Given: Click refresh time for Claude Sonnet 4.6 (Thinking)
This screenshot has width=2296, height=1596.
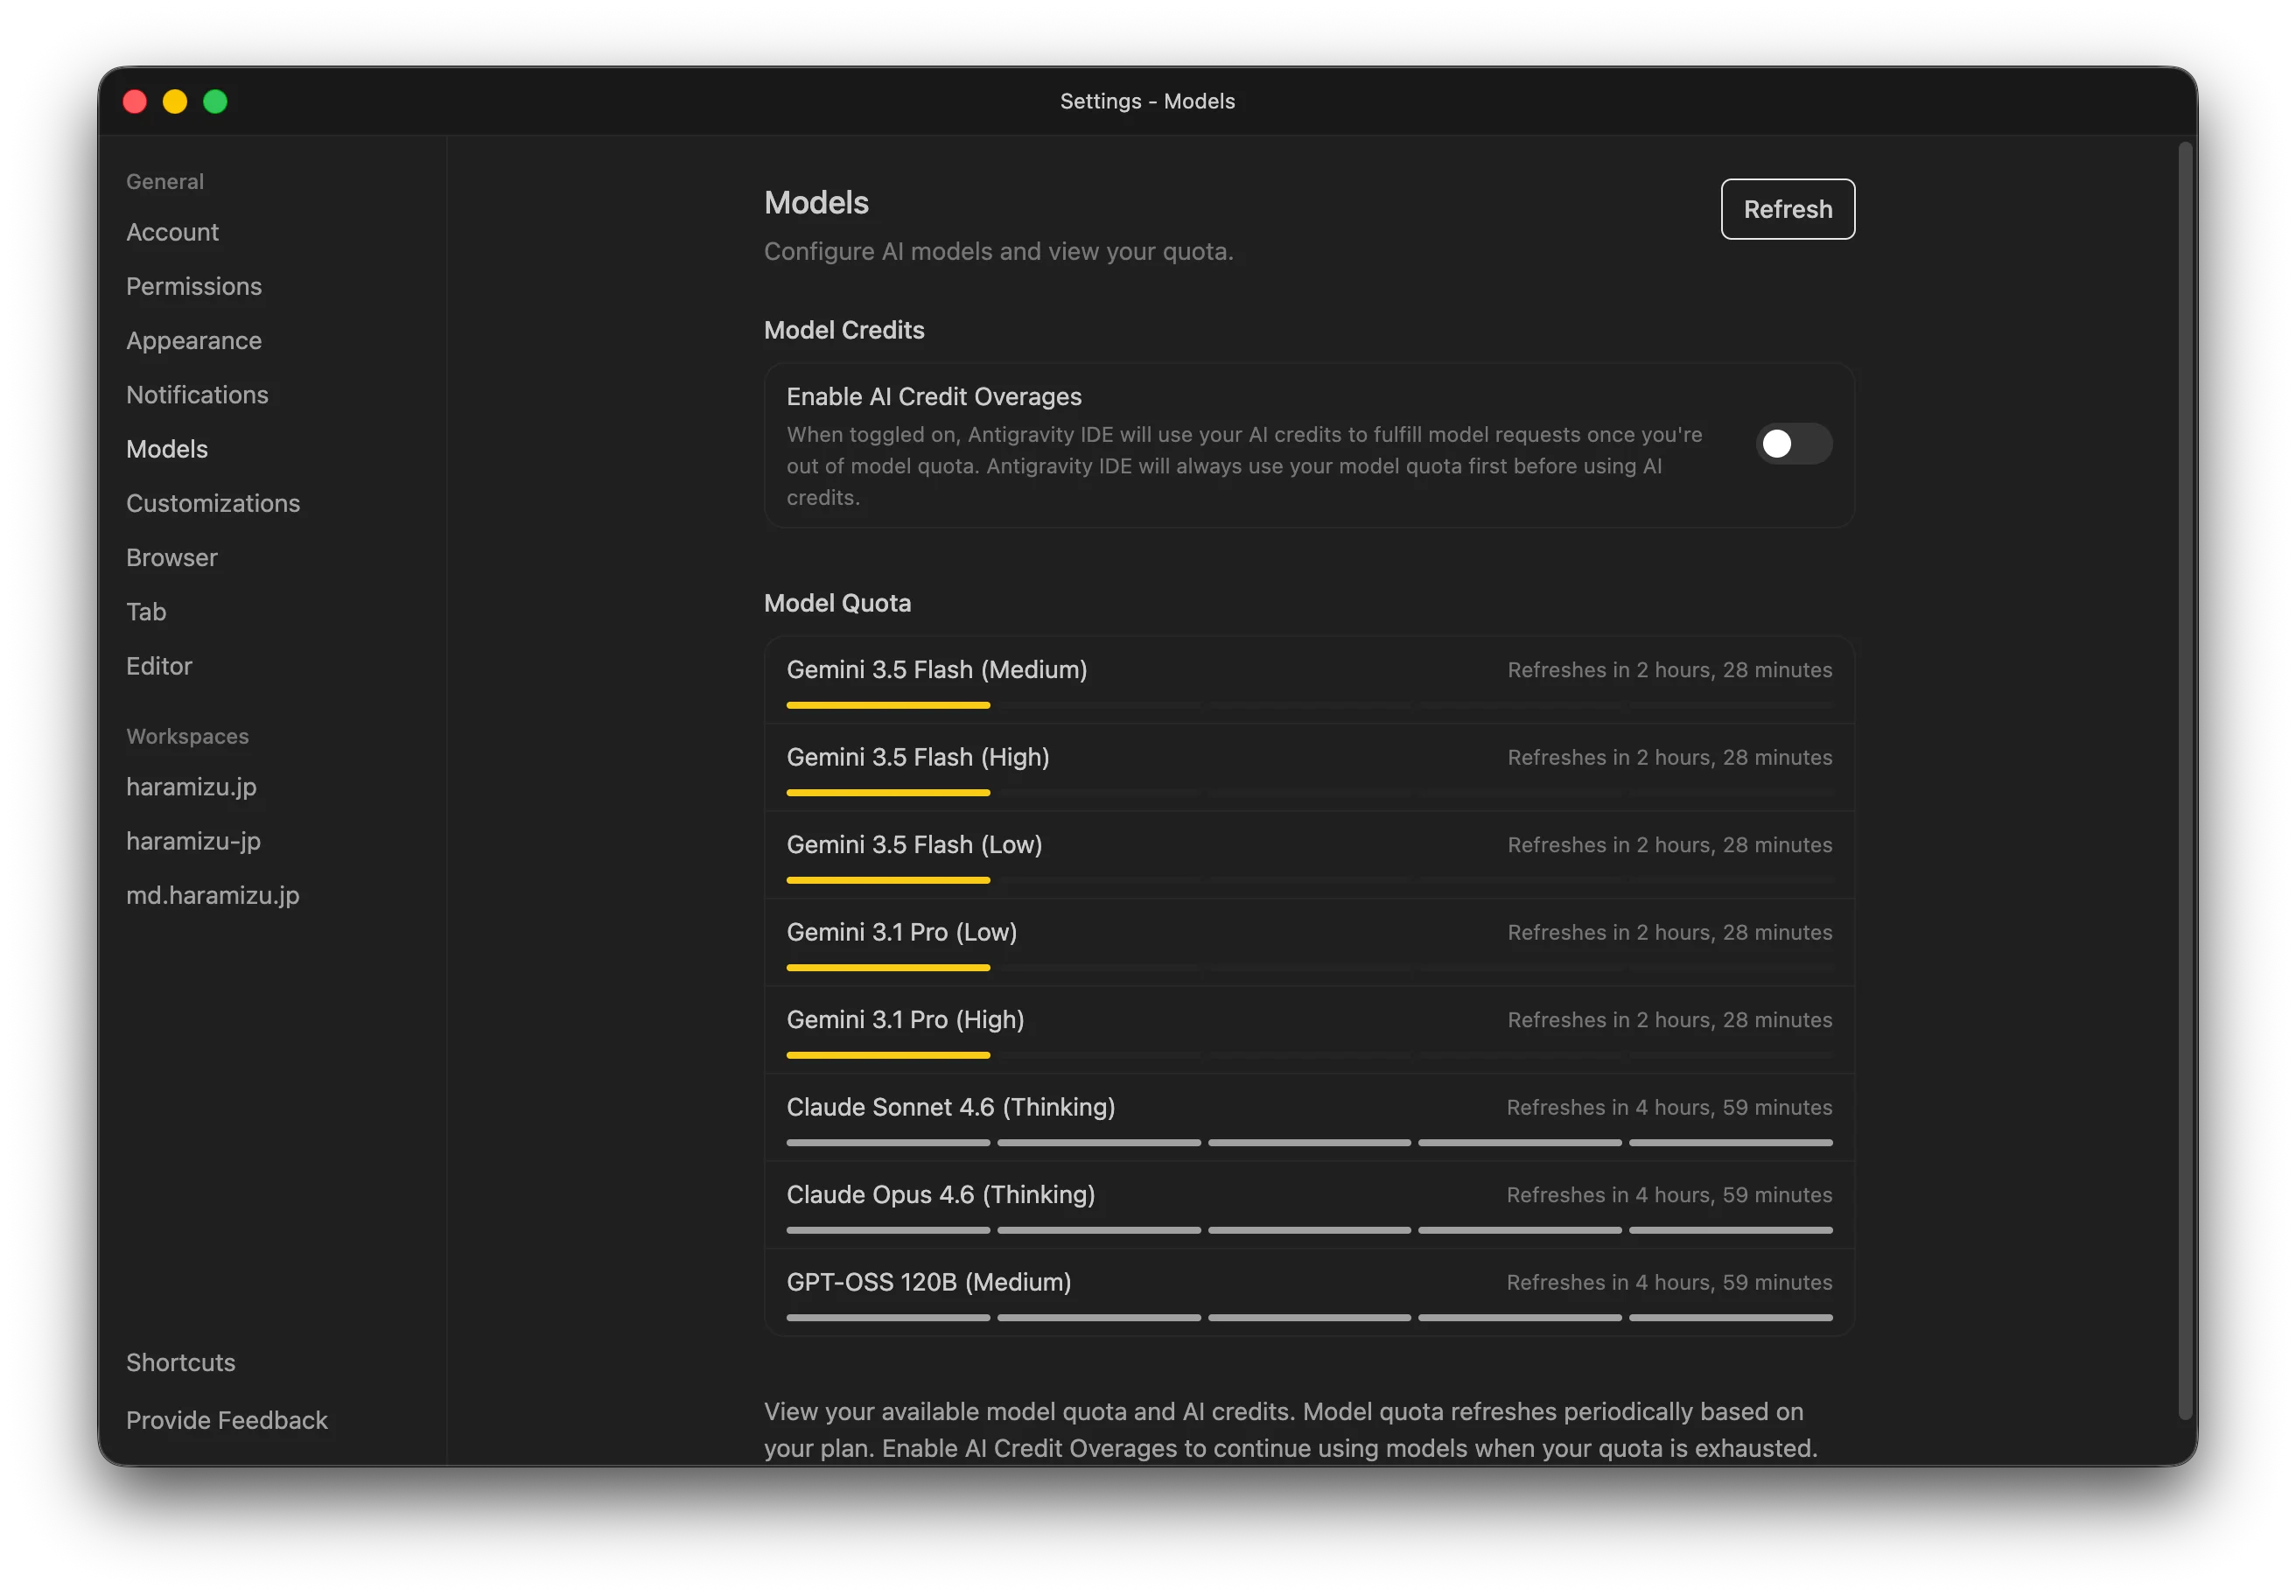Looking at the screenshot, I should click(x=1670, y=1107).
